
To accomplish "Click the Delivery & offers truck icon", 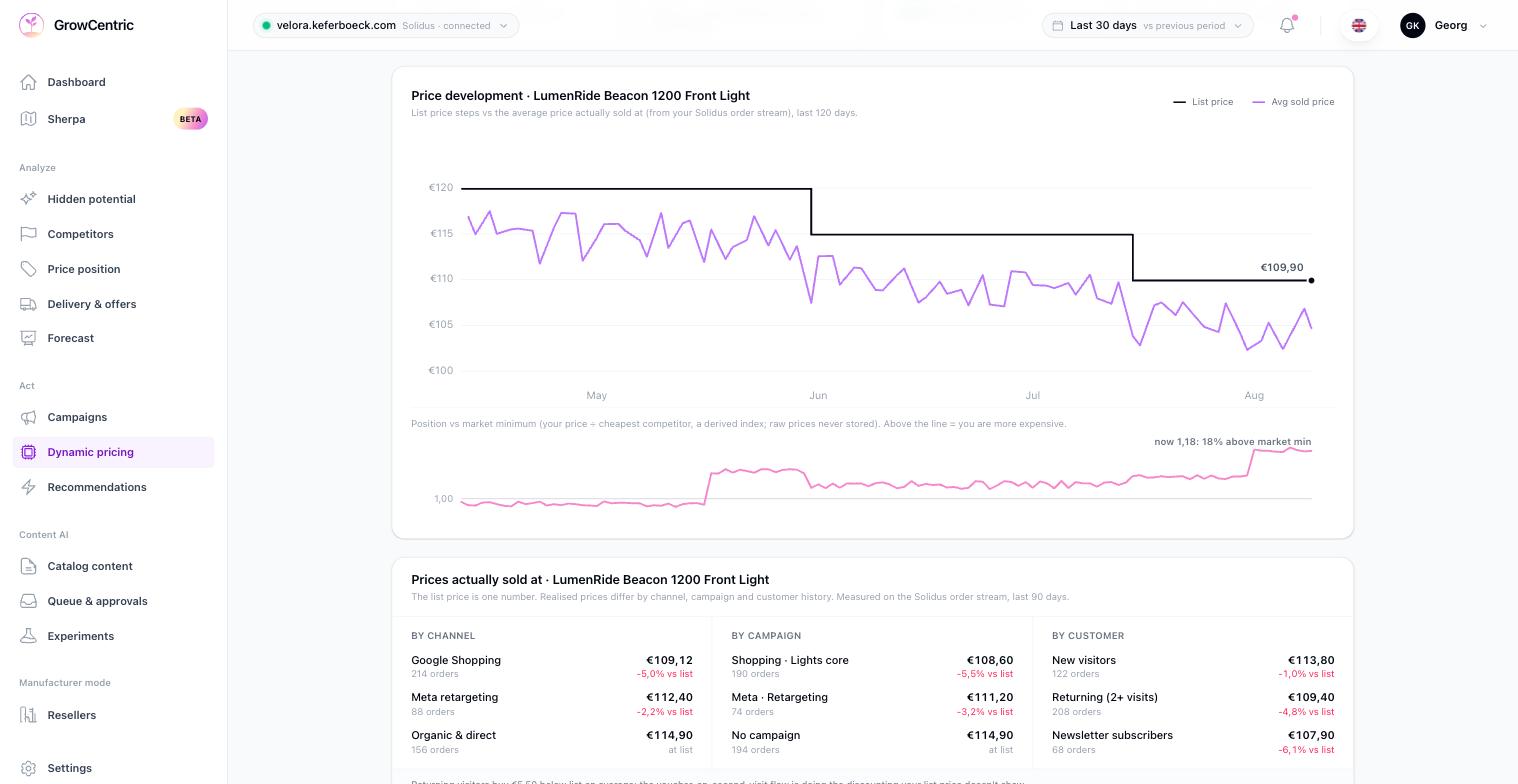I will coord(28,304).
